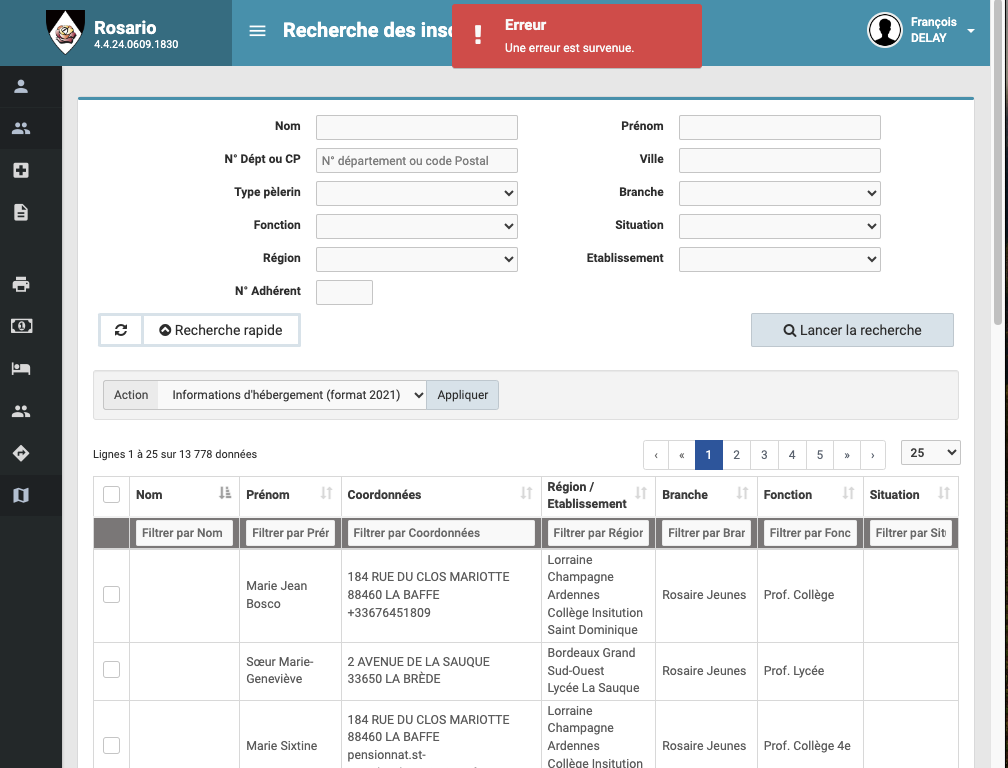
Task: Select the printer icon in the sidebar
Action: (x=20, y=284)
